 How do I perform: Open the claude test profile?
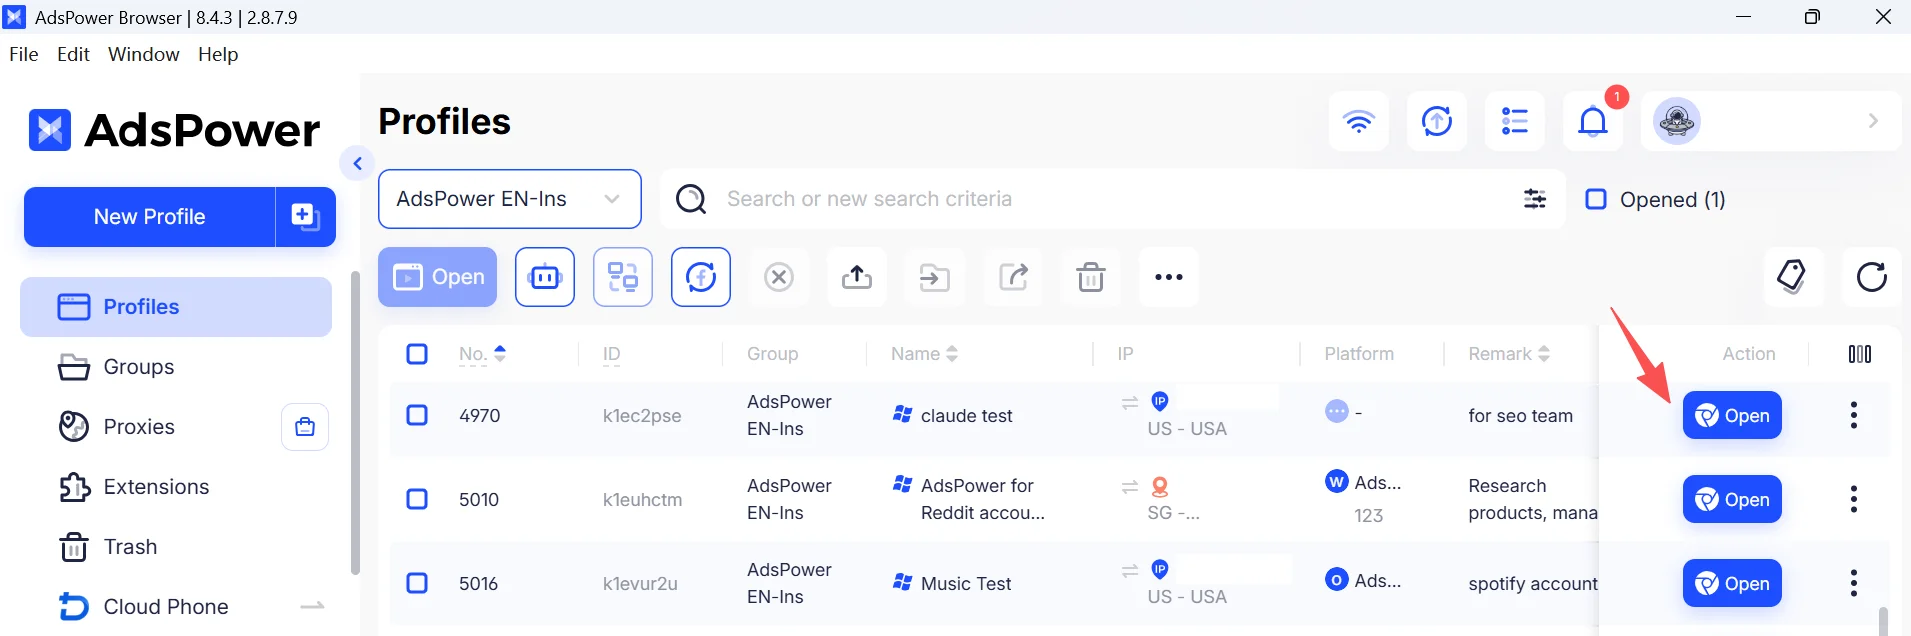click(x=1732, y=415)
